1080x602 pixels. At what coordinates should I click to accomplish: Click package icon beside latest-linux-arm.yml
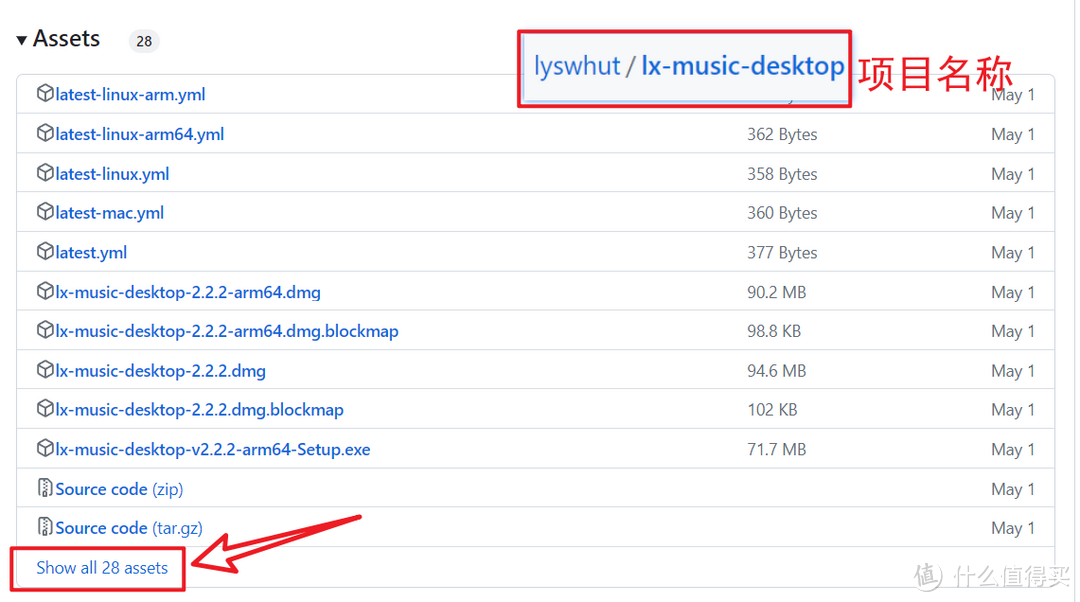pos(45,94)
